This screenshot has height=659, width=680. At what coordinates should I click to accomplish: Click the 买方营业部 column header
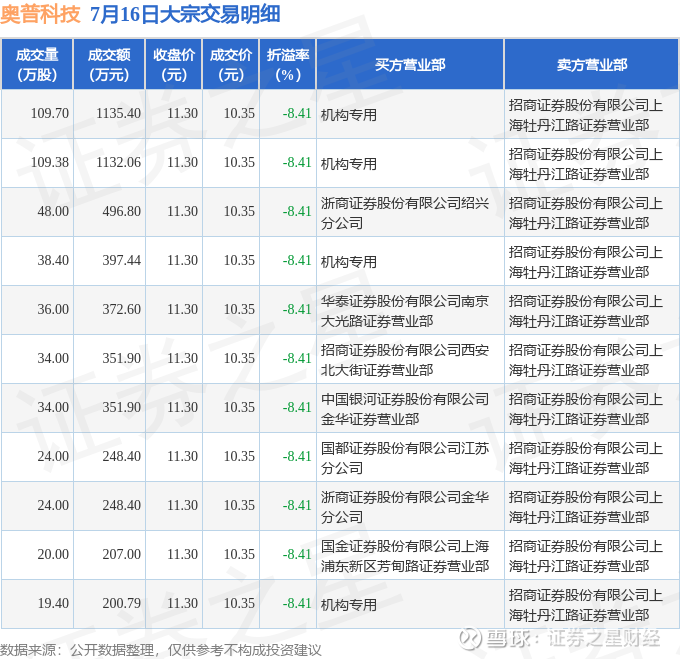[410, 65]
